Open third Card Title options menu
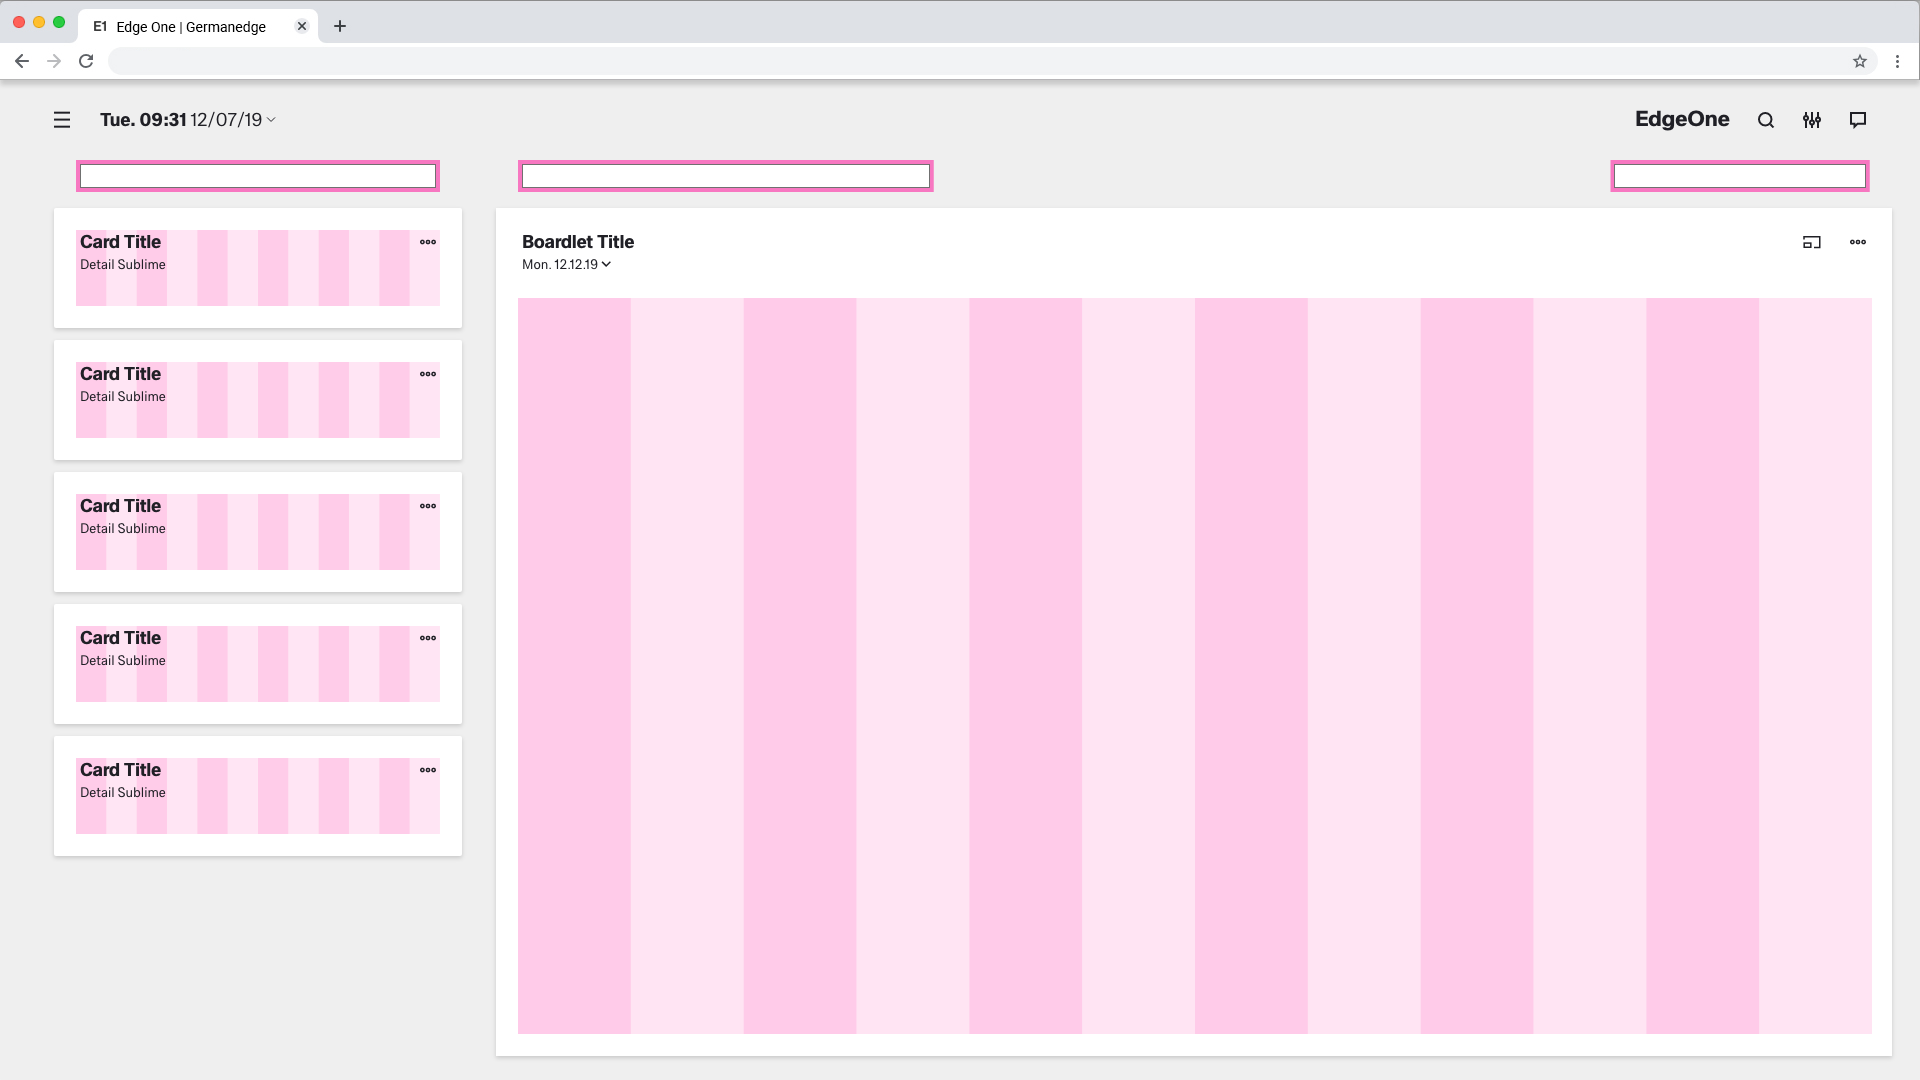This screenshot has width=1920, height=1080. pyautogui.click(x=428, y=506)
